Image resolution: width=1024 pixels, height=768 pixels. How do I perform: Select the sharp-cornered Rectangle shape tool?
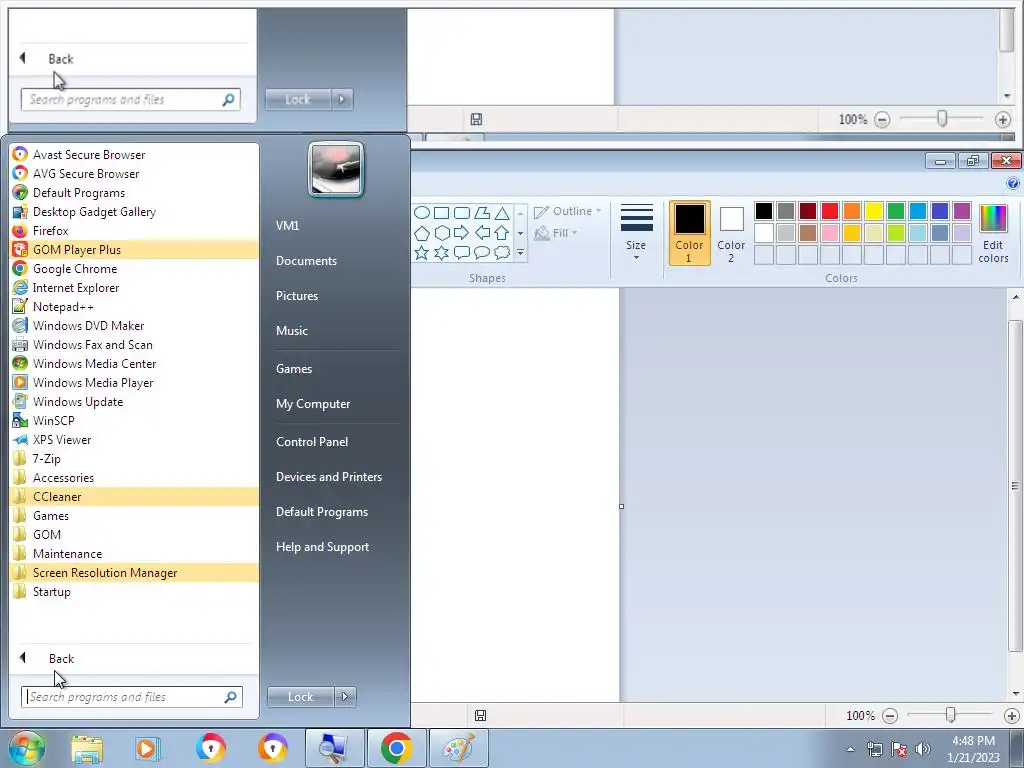coord(441,213)
